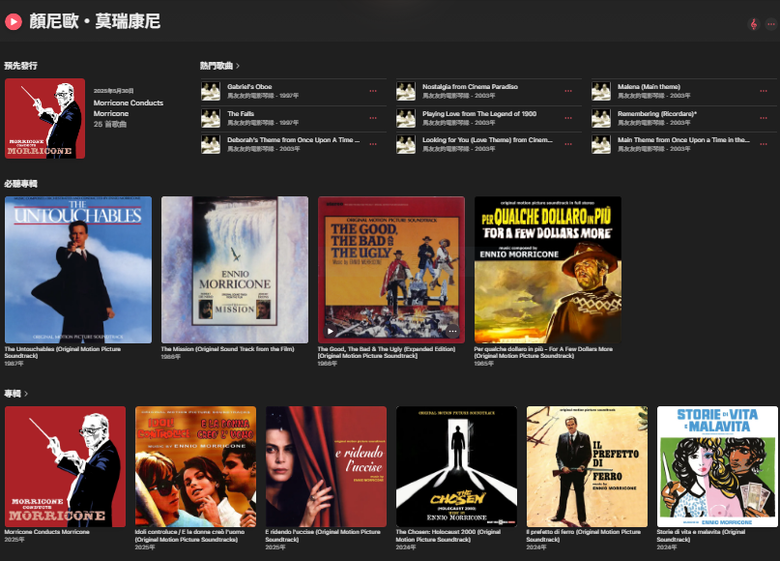Open The Chosen: Holocaust 2000 album cover
This screenshot has height=561, width=780.
coord(456,467)
